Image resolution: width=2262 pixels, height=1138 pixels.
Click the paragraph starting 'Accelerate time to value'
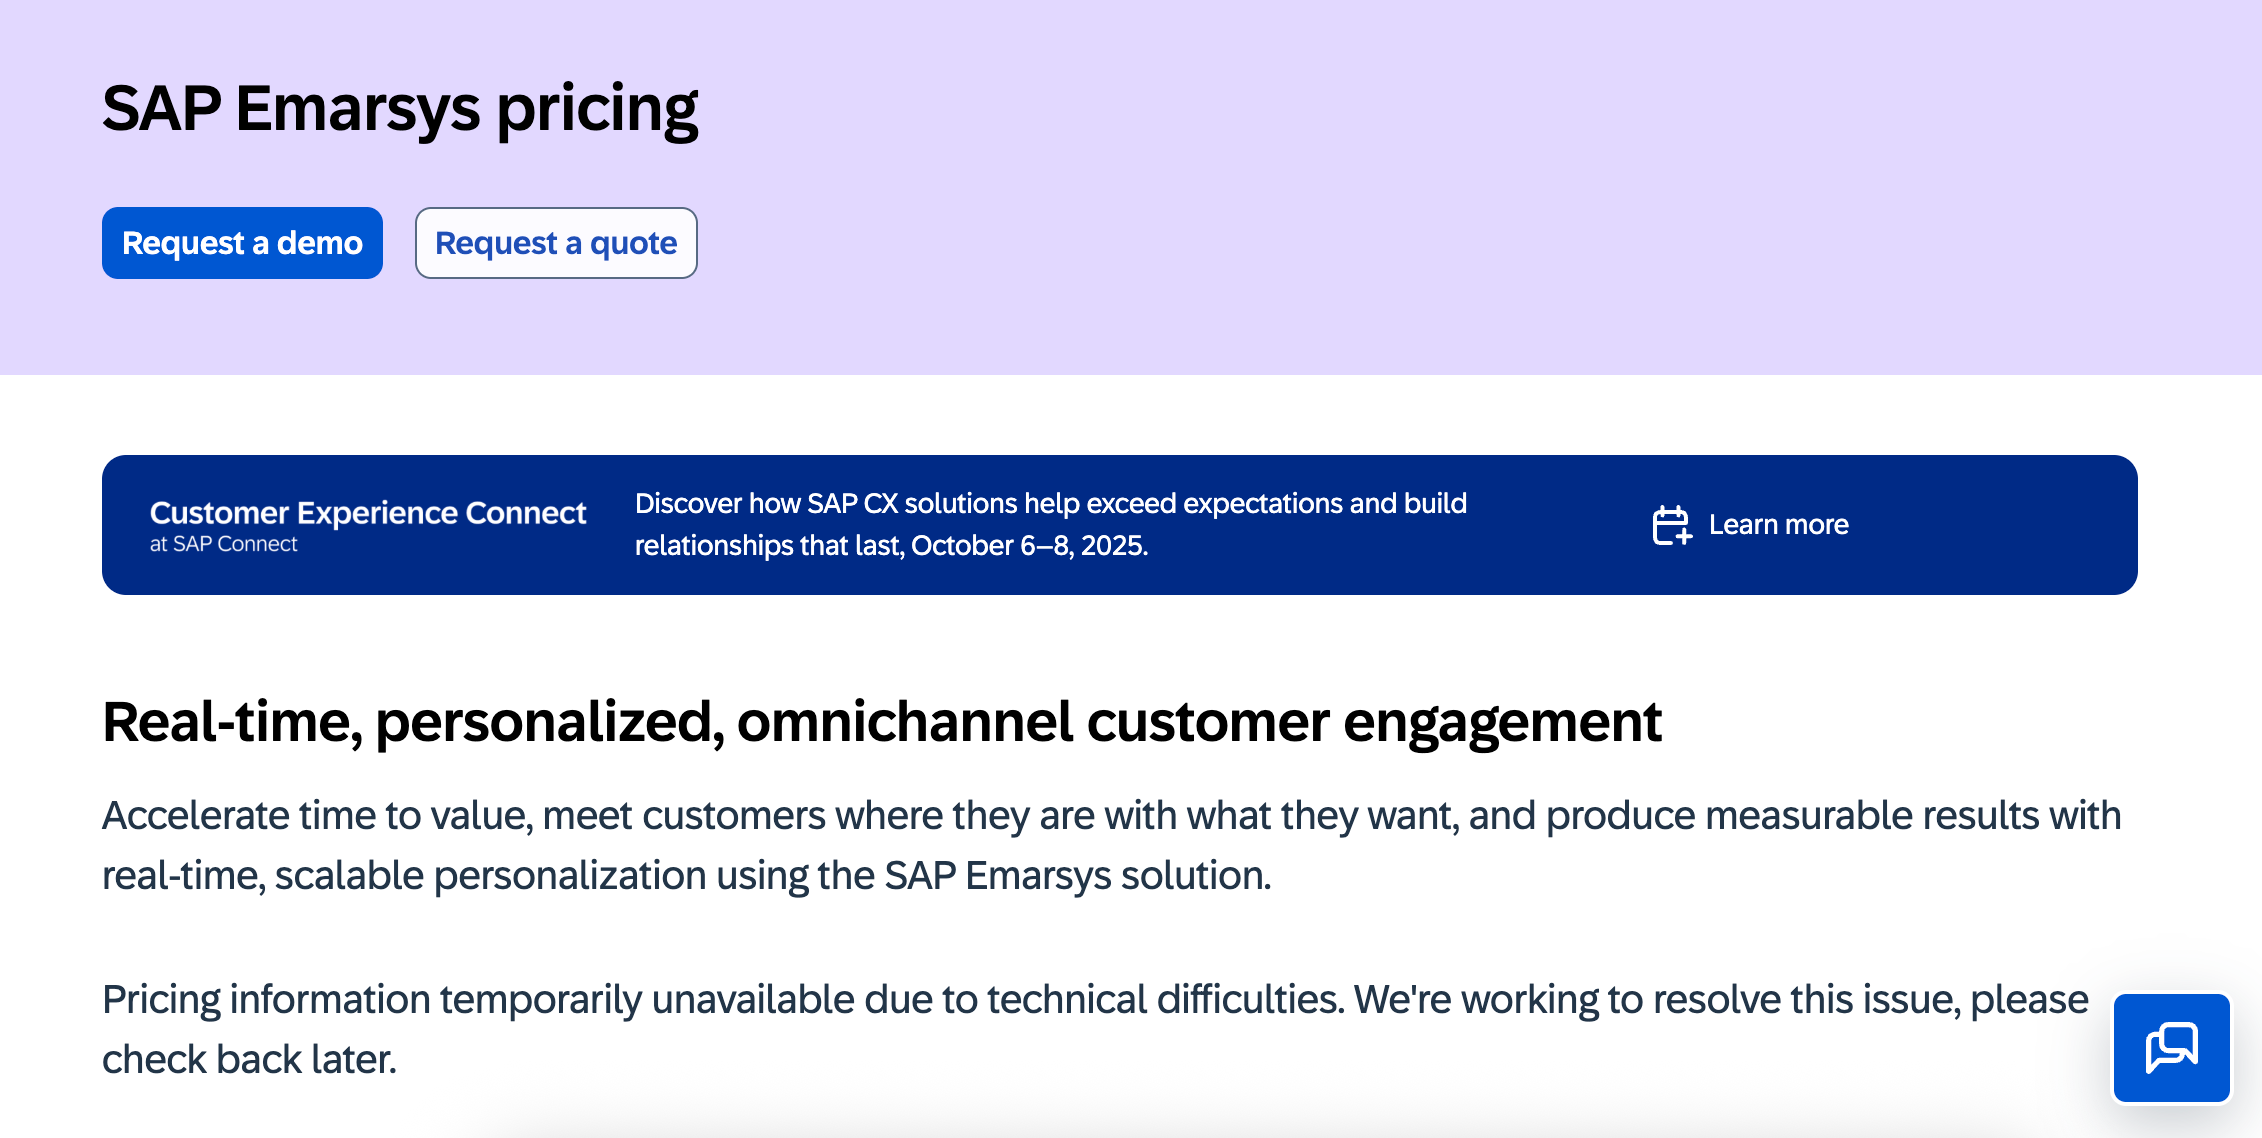pos(1111,845)
